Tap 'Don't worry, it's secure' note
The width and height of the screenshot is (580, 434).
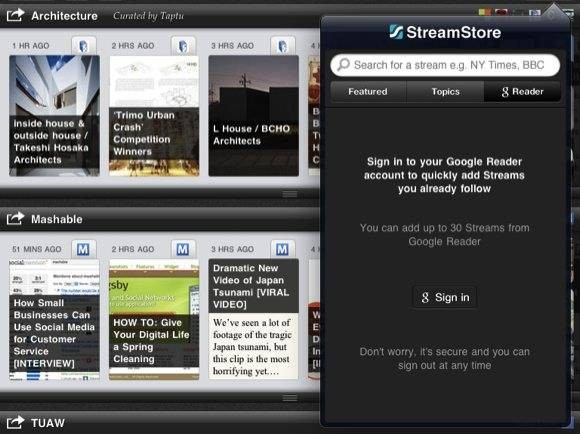445,359
